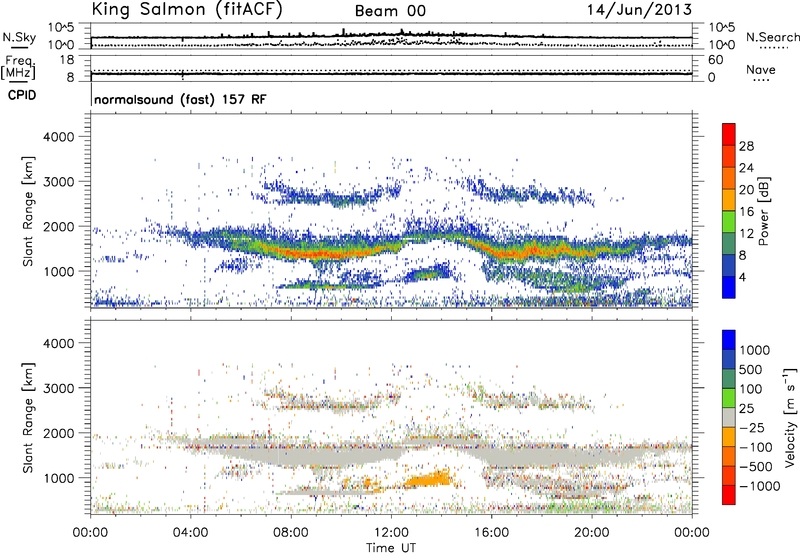Screen dimensions: 800x554
Task: Click the '04:00' time axis tick label
Action: [x=190, y=533]
